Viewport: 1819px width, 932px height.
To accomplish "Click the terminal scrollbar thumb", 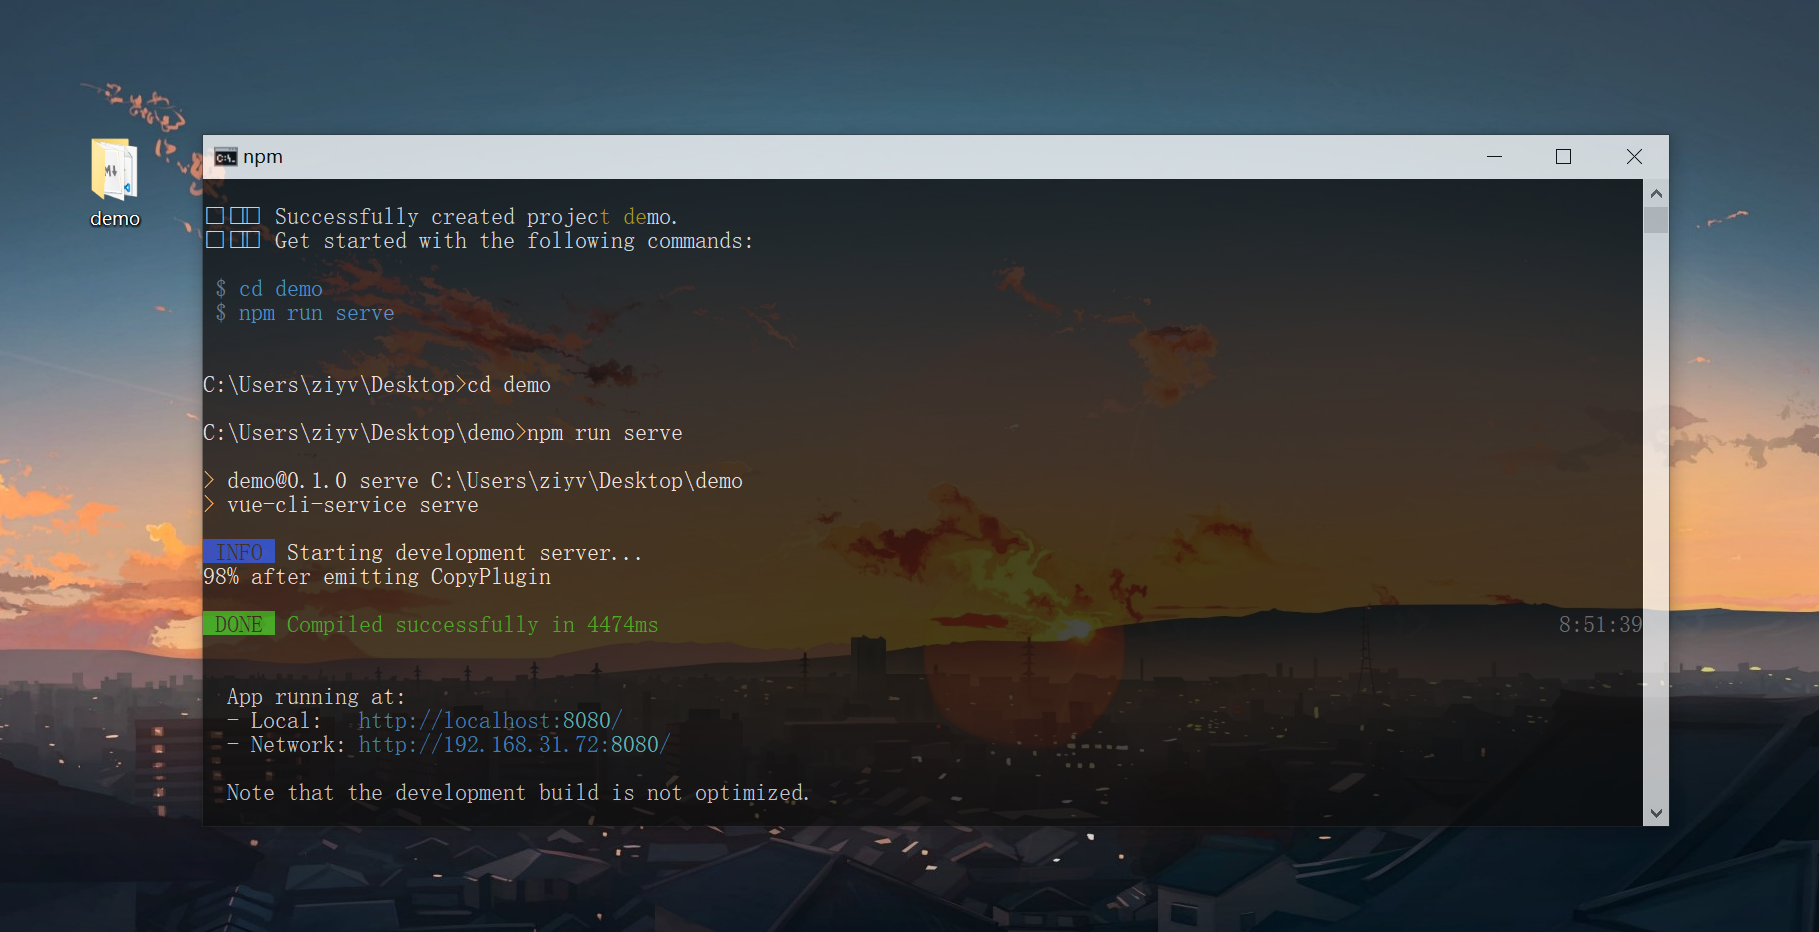I will [x=1656, y=220].
